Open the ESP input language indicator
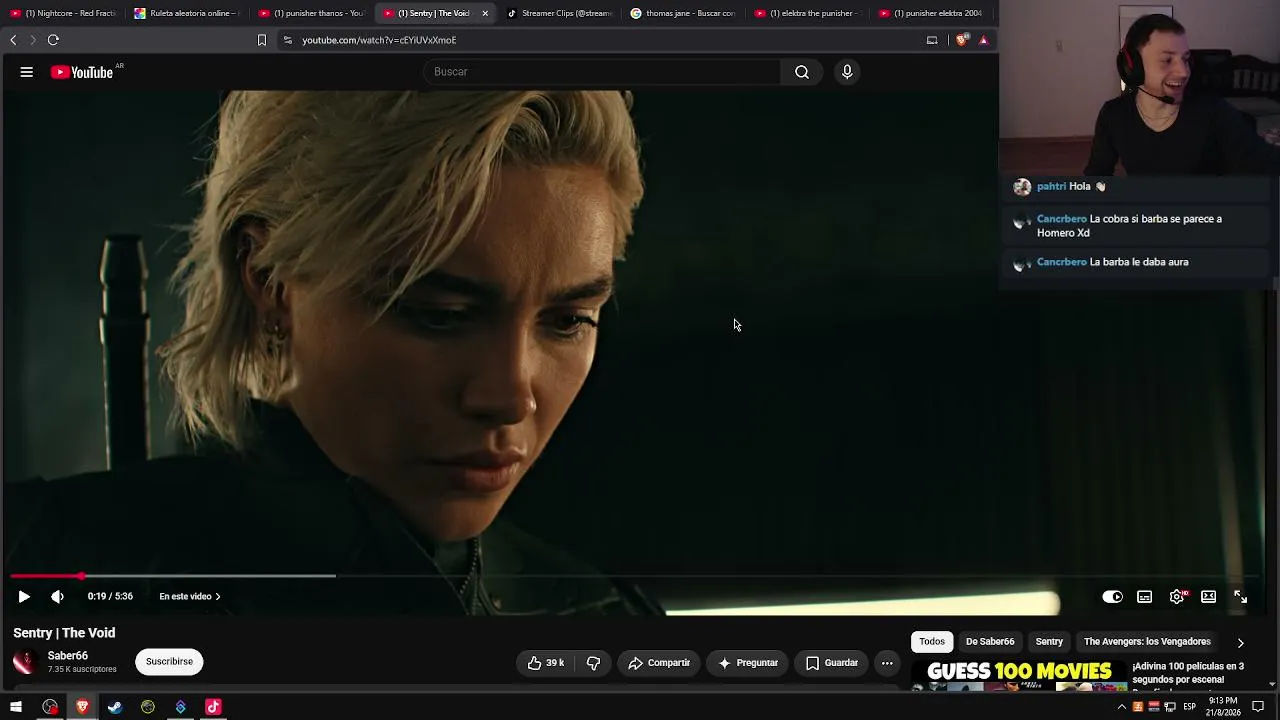The height and width of the screenshot is (720, 1280). point(1190,707)
